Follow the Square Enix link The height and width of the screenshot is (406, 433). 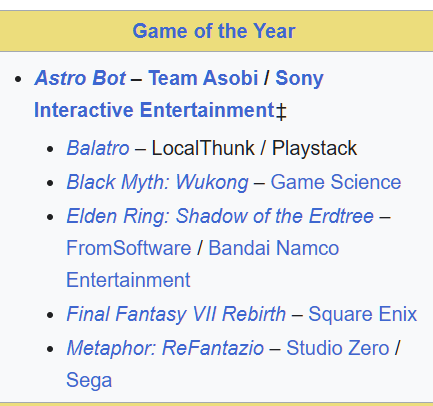[362, 314]
